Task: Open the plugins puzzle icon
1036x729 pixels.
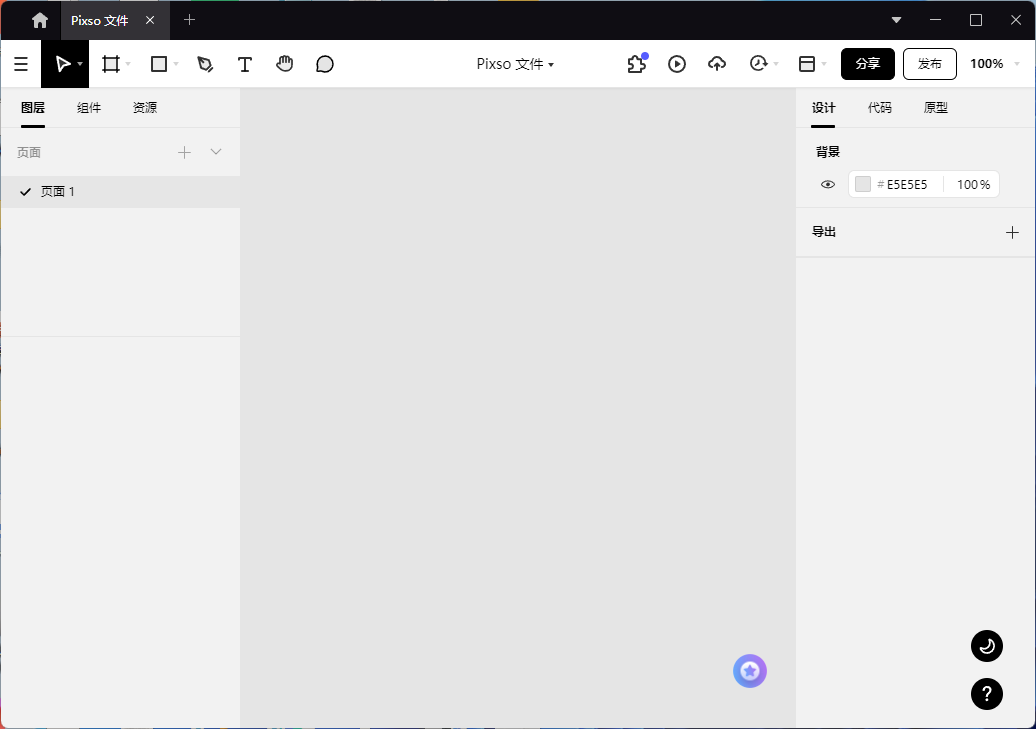Action: coord(636,64)
